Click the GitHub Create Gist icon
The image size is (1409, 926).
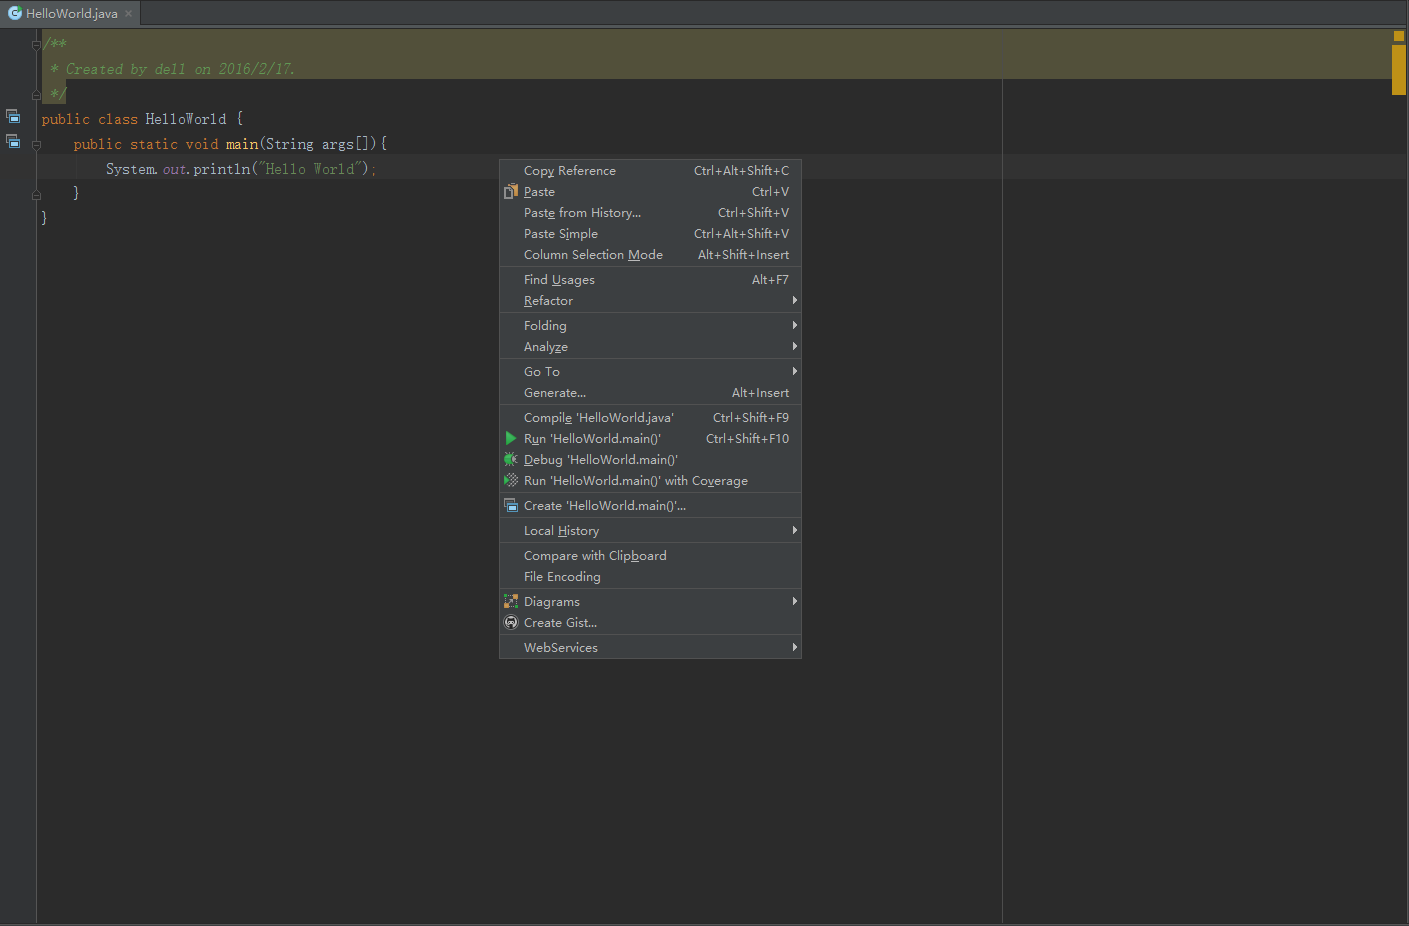click(x=511, y=622)
